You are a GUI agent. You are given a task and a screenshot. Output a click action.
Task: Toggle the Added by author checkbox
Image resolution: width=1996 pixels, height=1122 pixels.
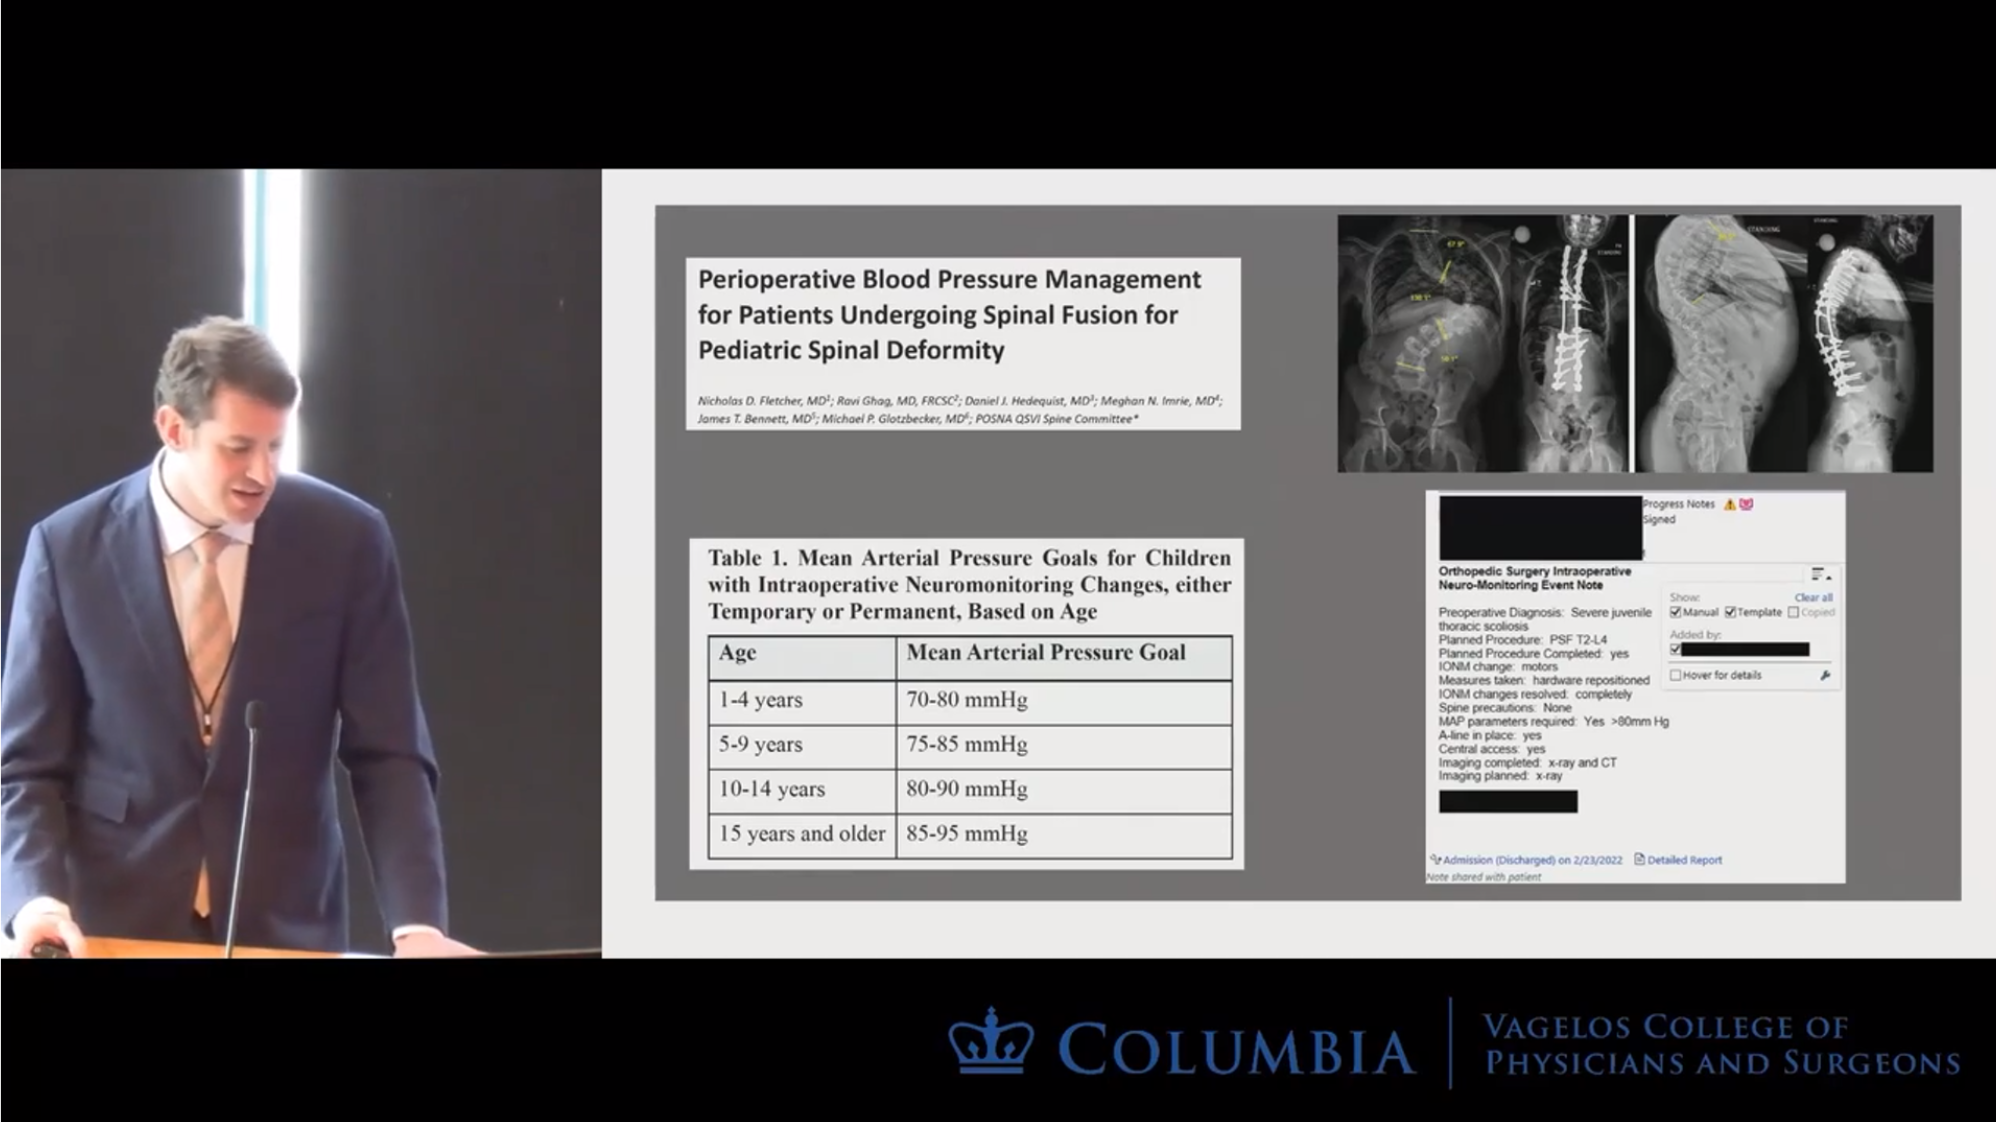[x=1675, y=649]
